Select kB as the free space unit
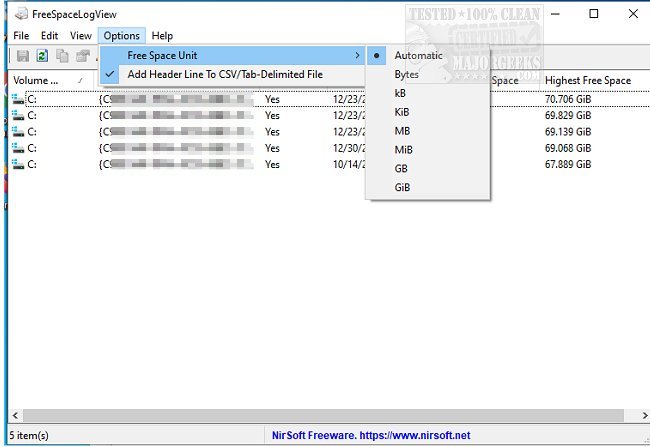650x447 pixels. coord(427,93)
